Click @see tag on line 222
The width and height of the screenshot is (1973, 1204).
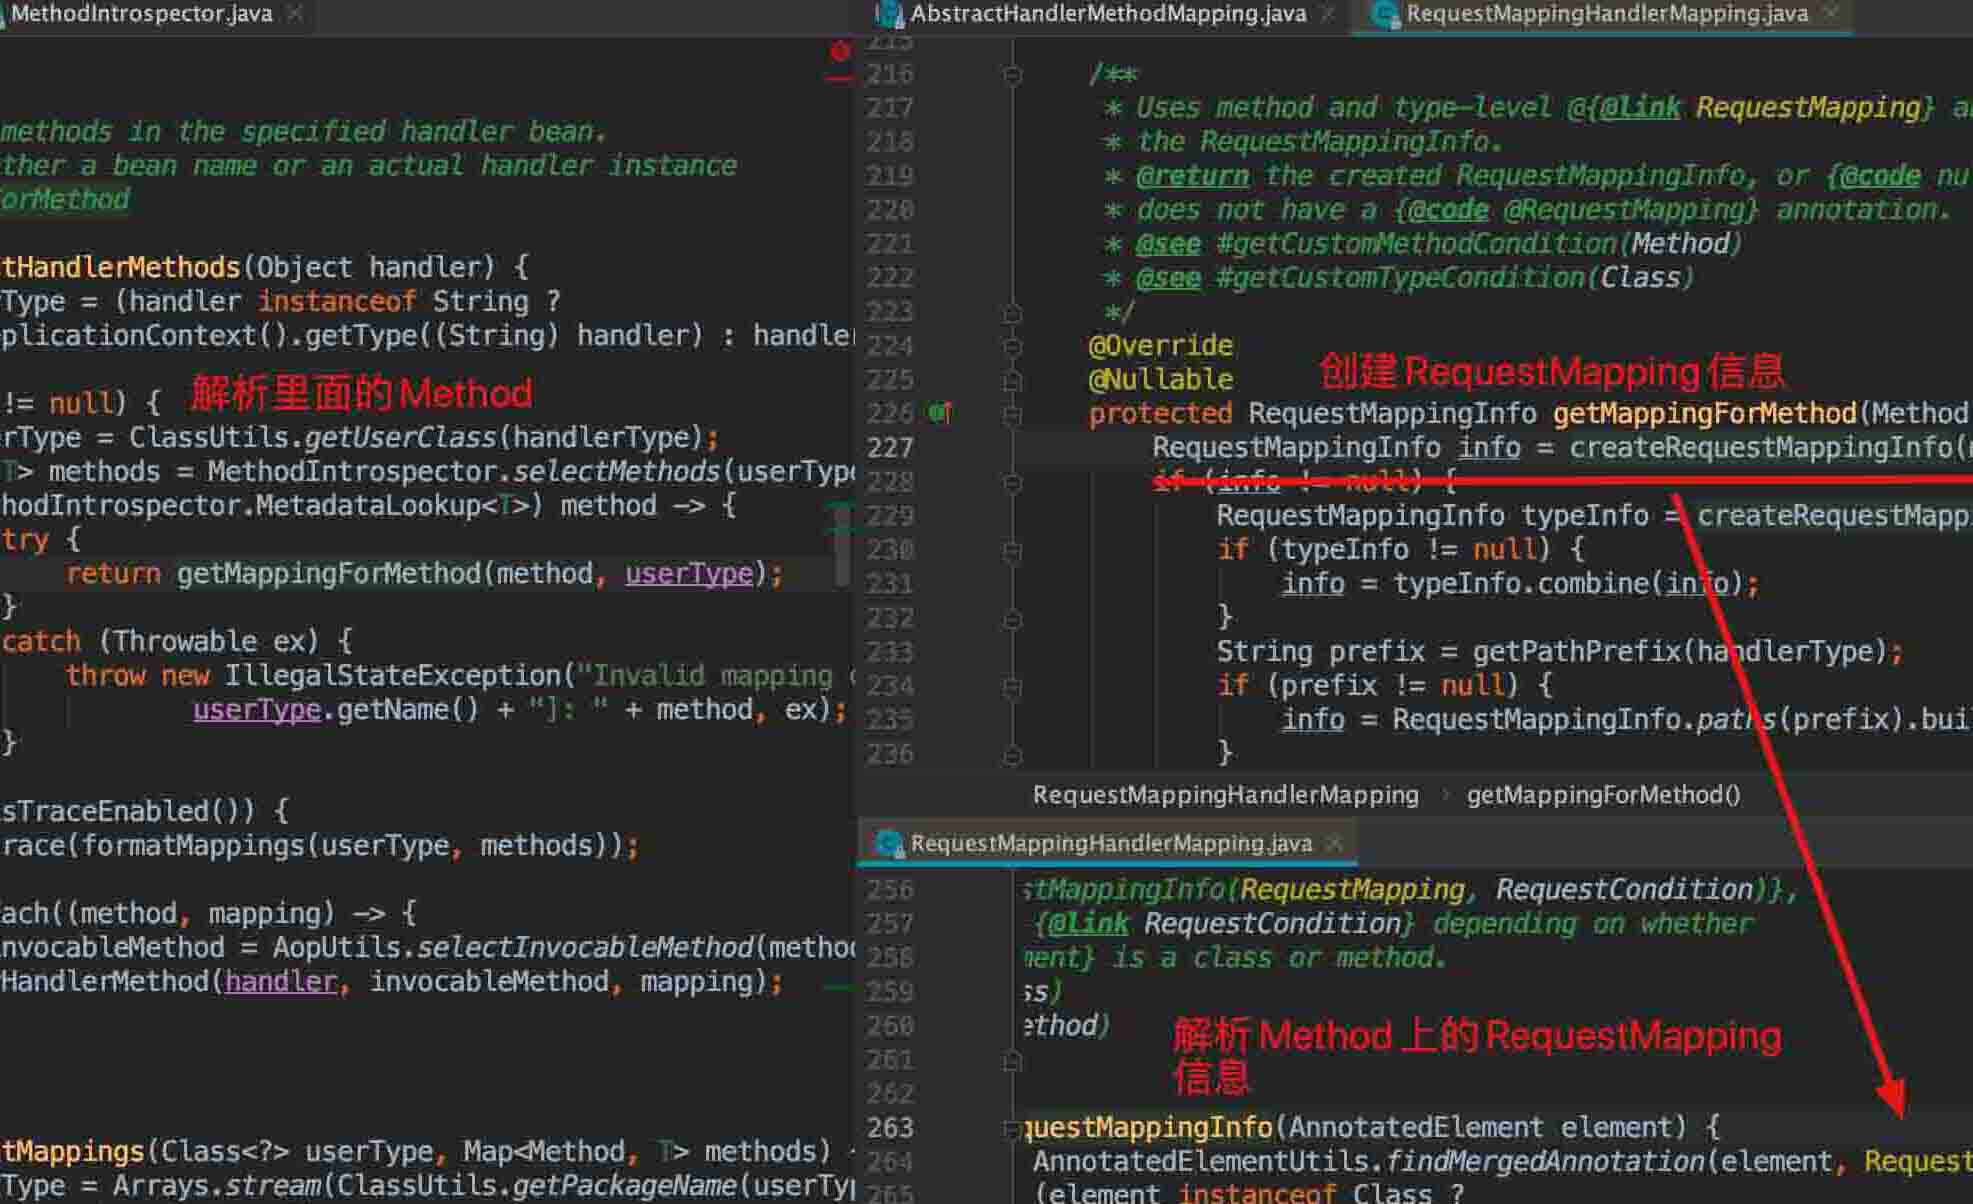pos(1168,278)
